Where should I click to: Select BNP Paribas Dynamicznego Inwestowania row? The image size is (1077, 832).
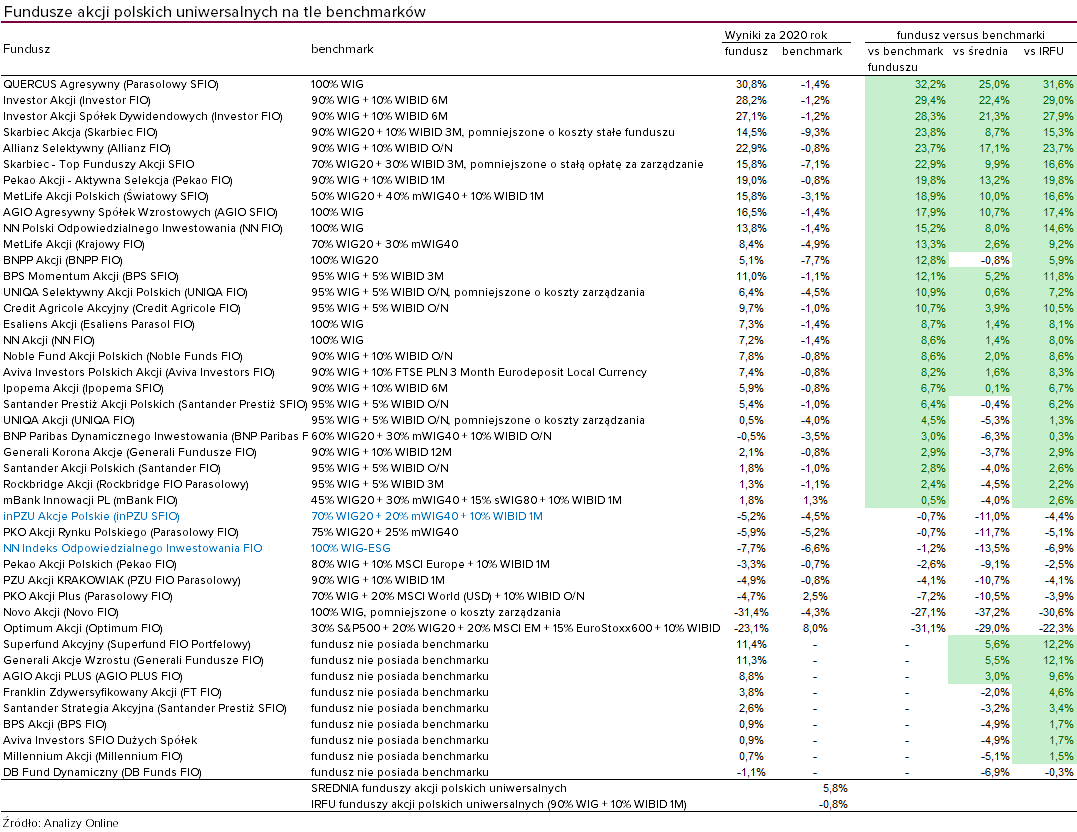[155, 436]
